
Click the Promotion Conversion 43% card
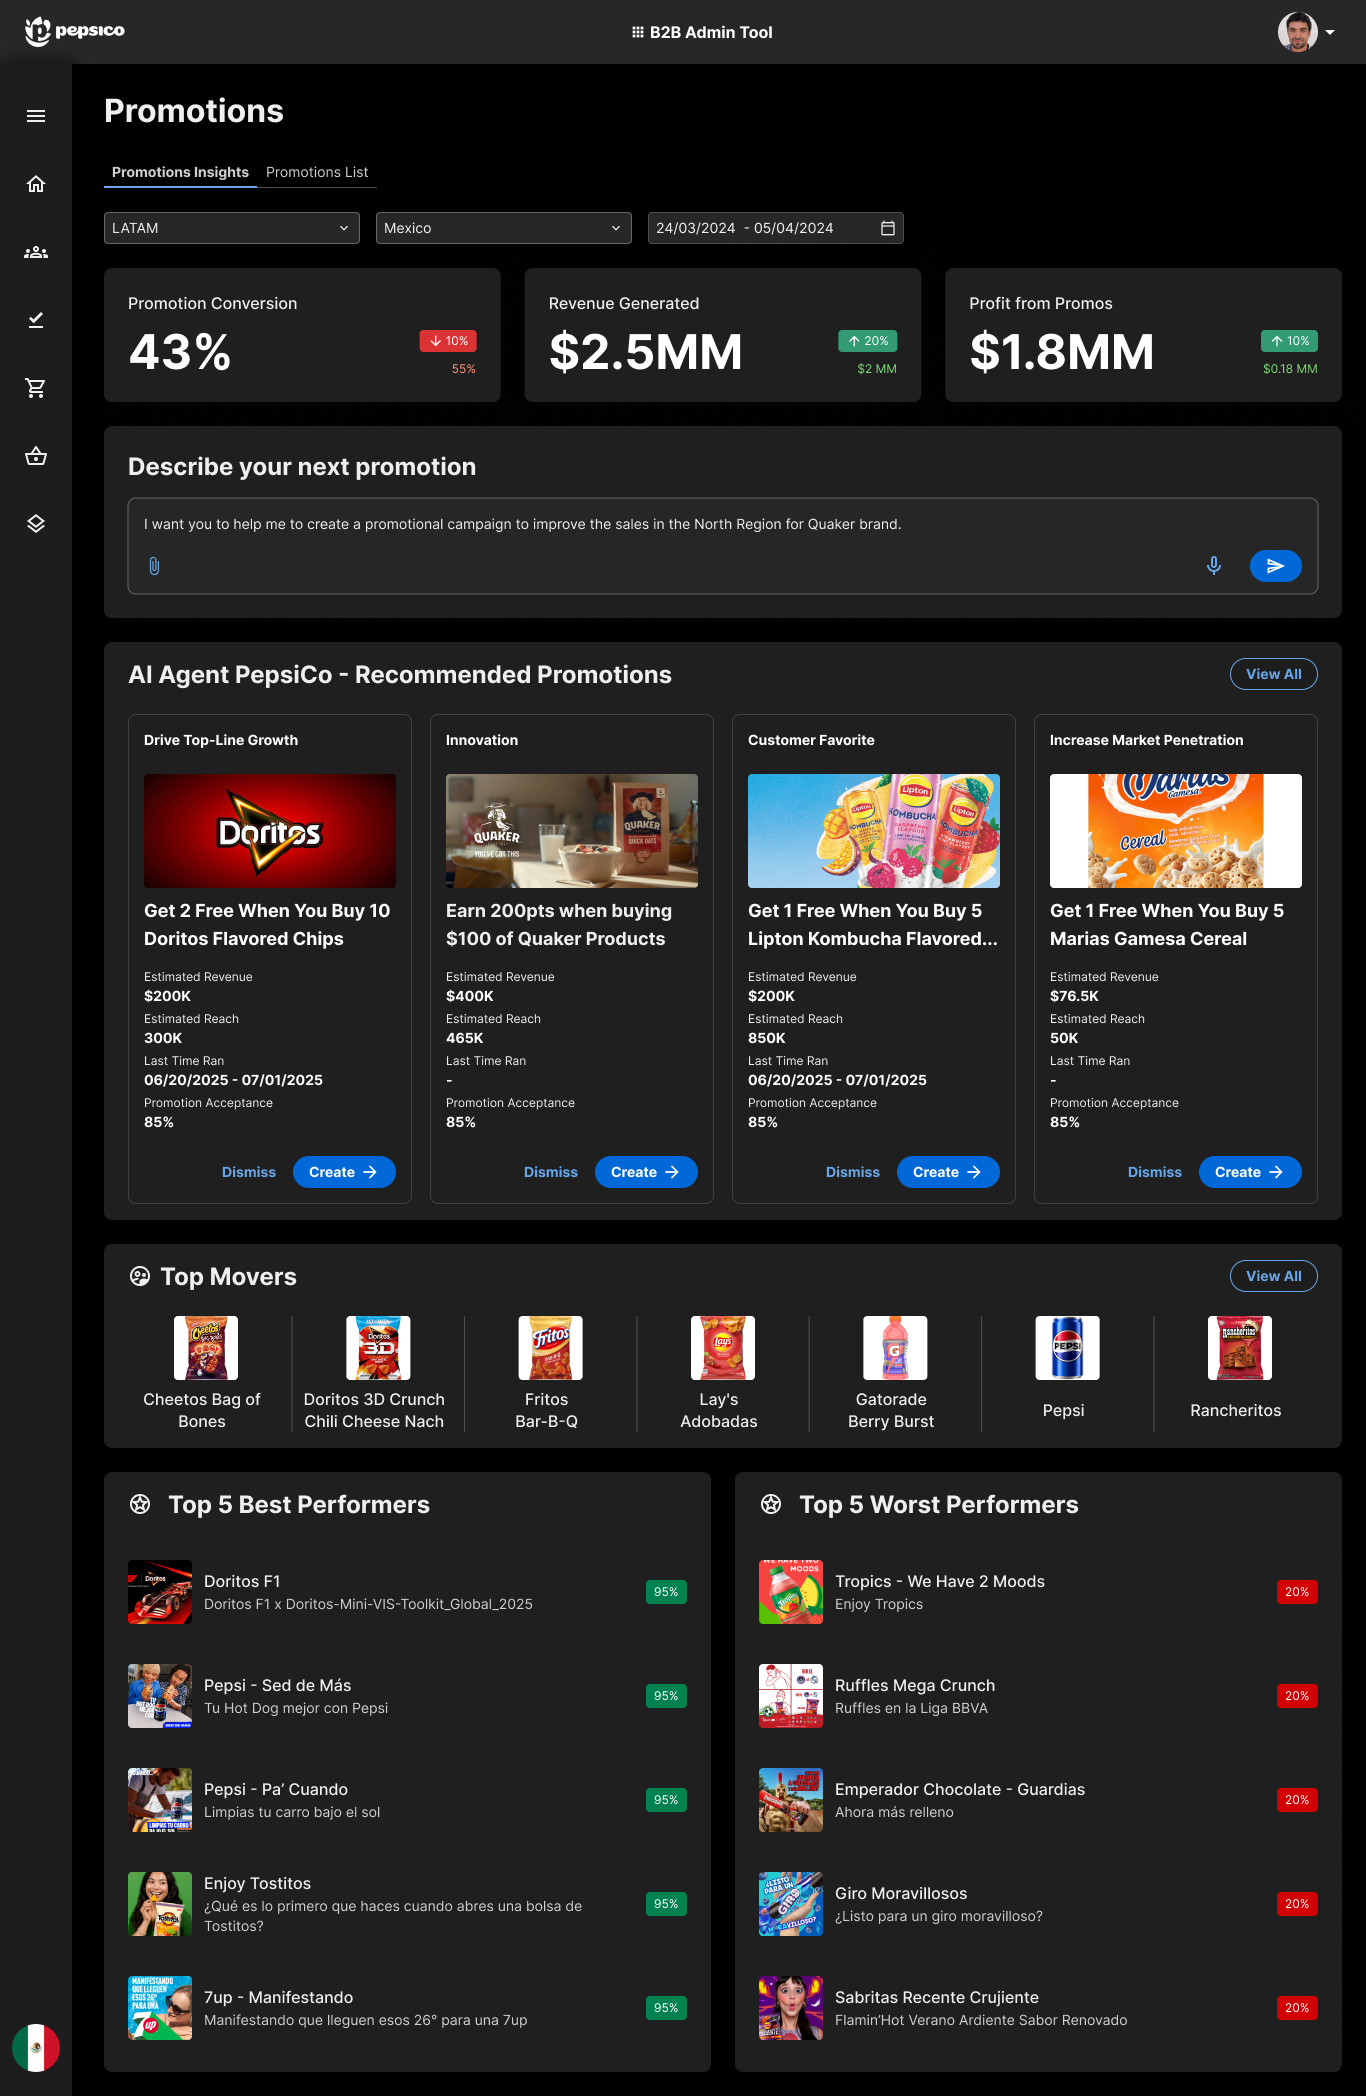[x=302, y=335]
